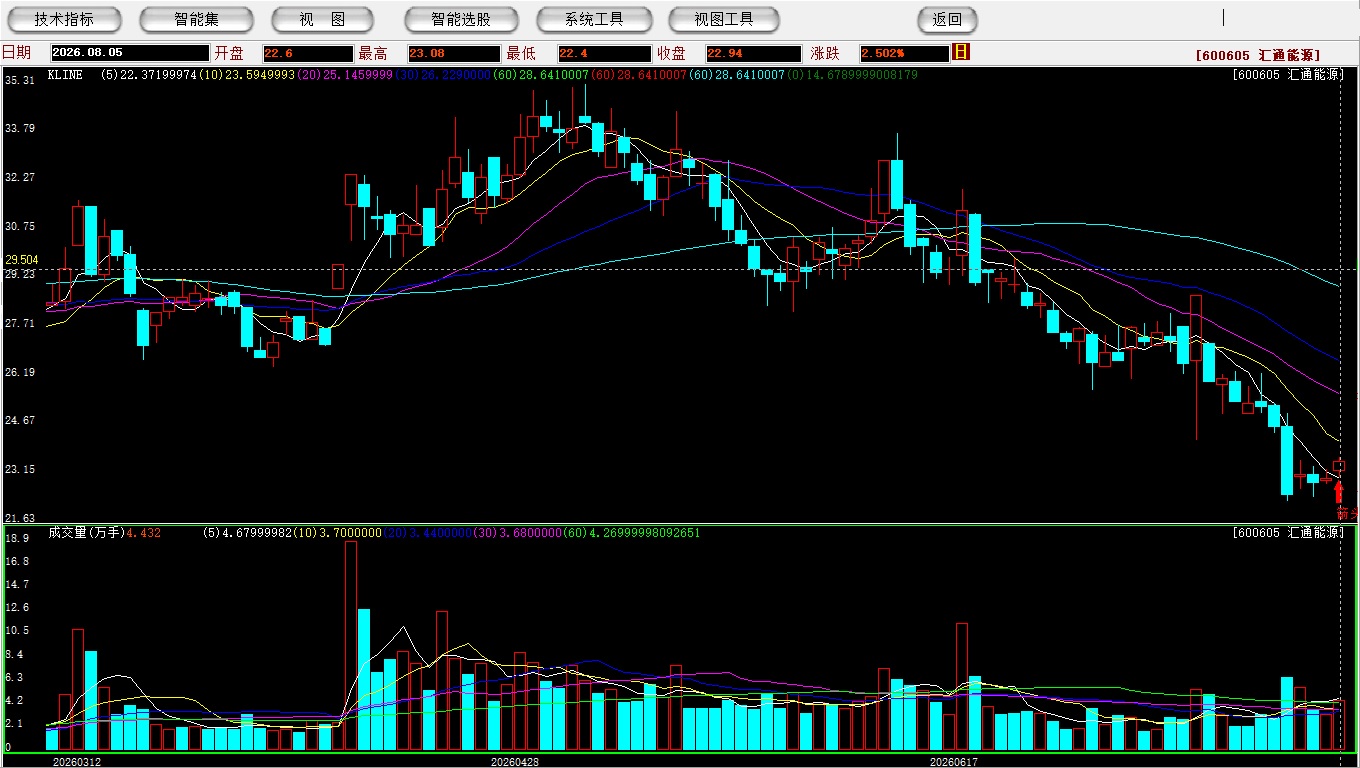The width and height of the screenshot is (1360, 768).
Task: Click the 18.9 volume axis label
Action: [x=15, y=538]
